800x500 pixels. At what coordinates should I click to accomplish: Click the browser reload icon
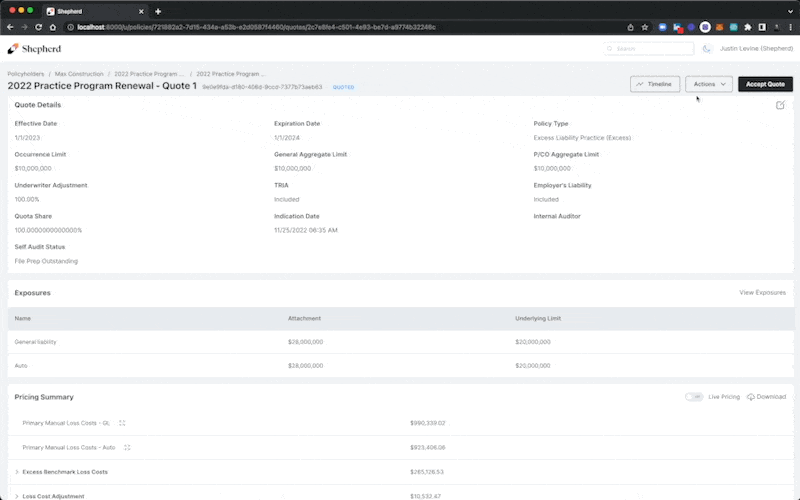pos(38,27)
